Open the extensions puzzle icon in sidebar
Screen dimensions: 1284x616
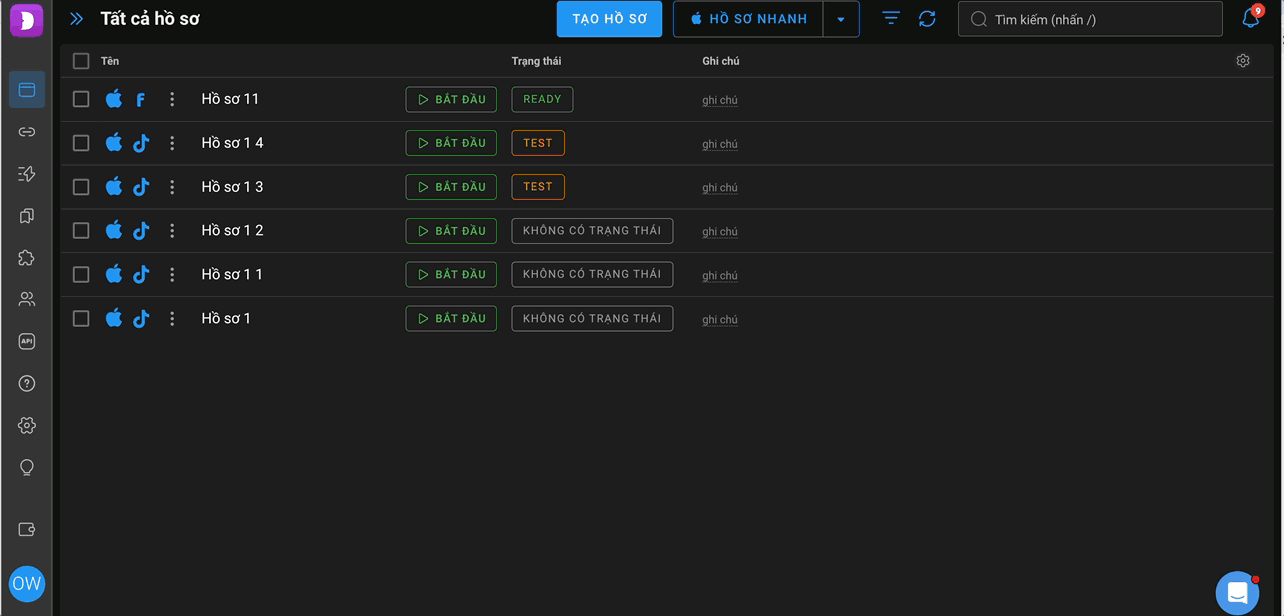[27, 257]
